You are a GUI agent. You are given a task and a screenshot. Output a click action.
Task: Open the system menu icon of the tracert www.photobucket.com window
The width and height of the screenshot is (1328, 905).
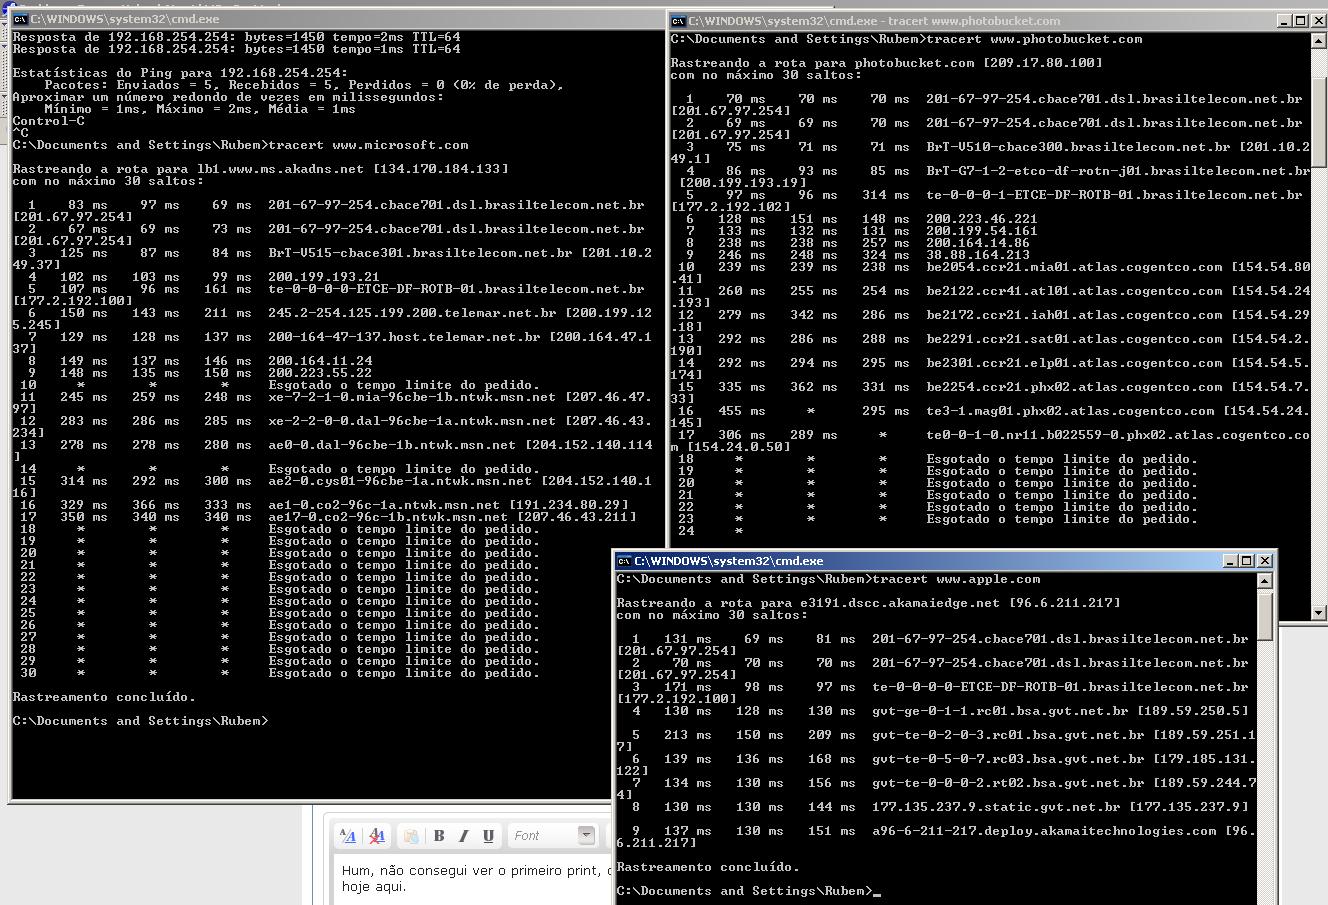click(678, 21)
